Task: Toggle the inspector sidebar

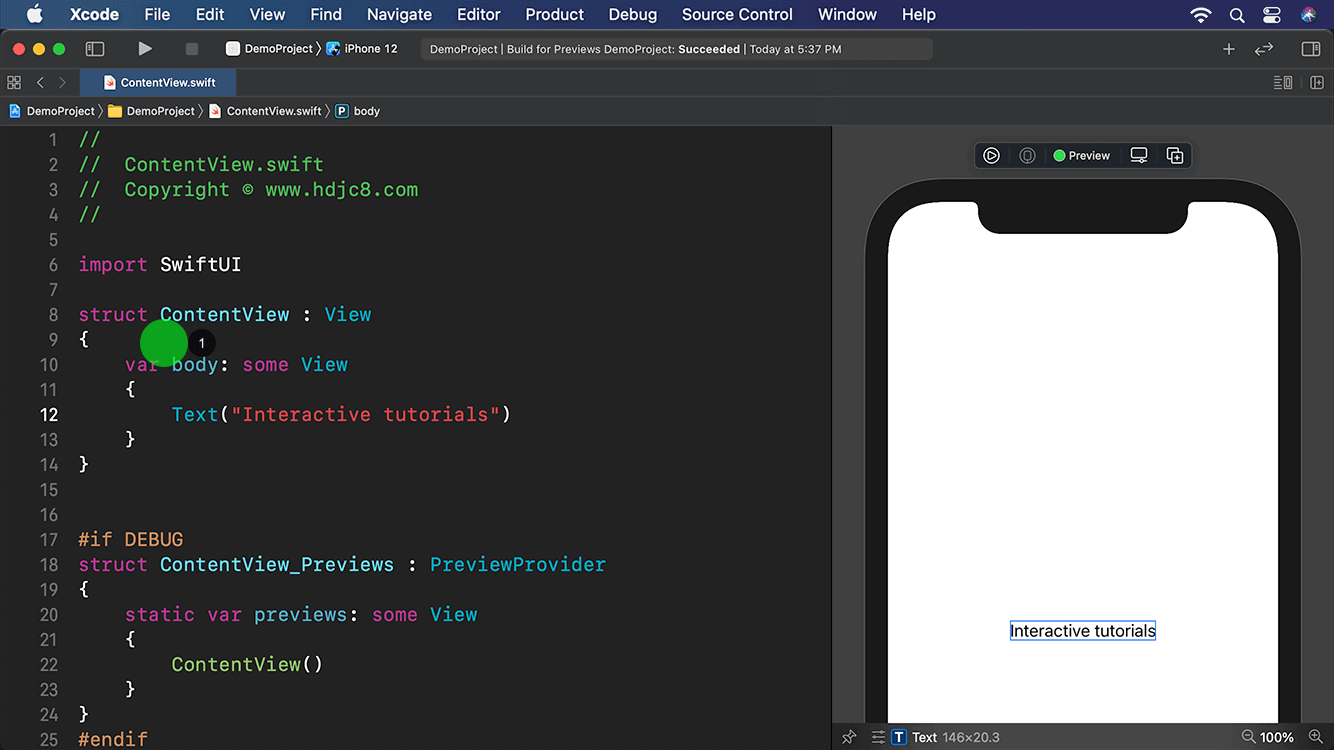Action: [1311, 49]
